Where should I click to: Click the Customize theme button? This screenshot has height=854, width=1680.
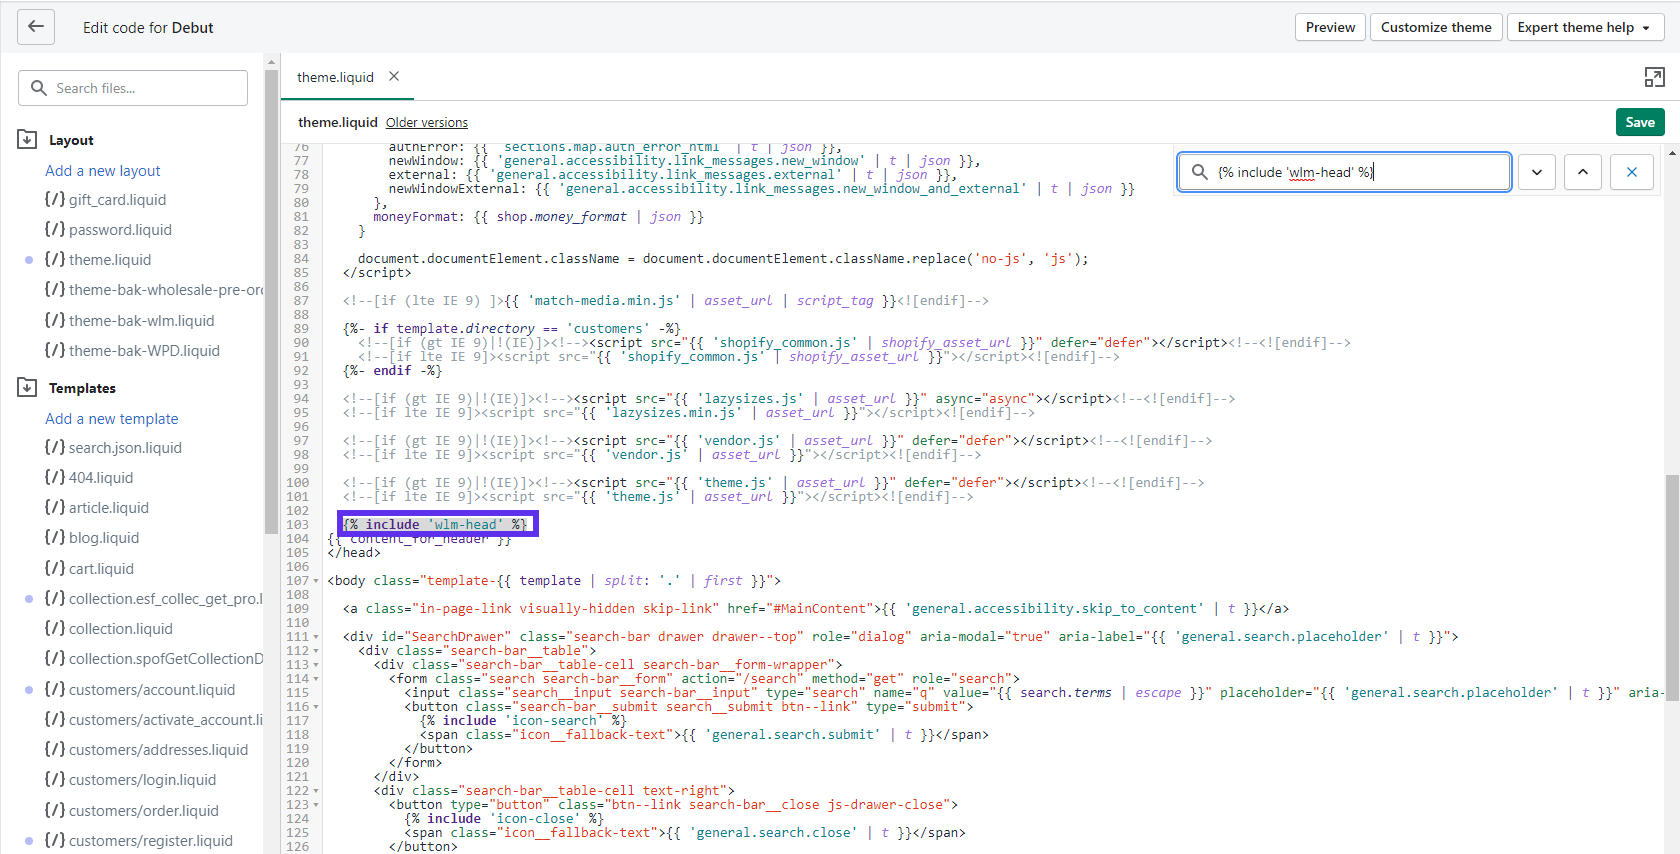[1436, 27]
